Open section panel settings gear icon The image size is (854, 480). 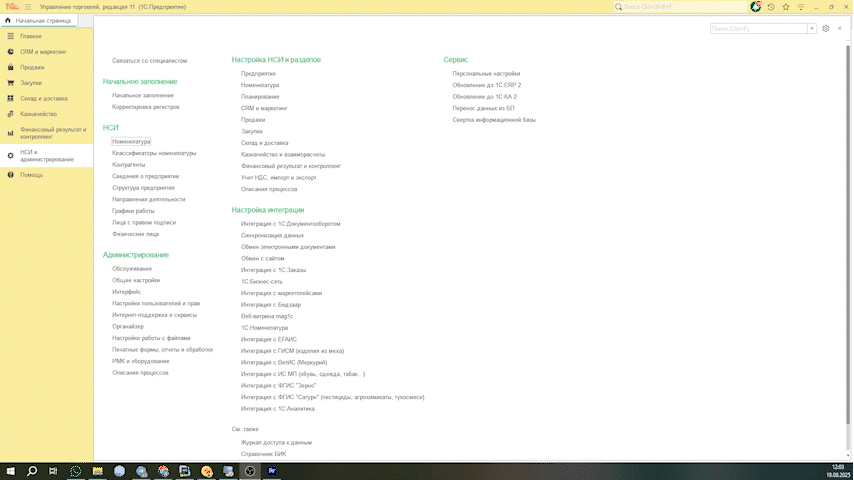pyautogui.click(x=826, y=28)
